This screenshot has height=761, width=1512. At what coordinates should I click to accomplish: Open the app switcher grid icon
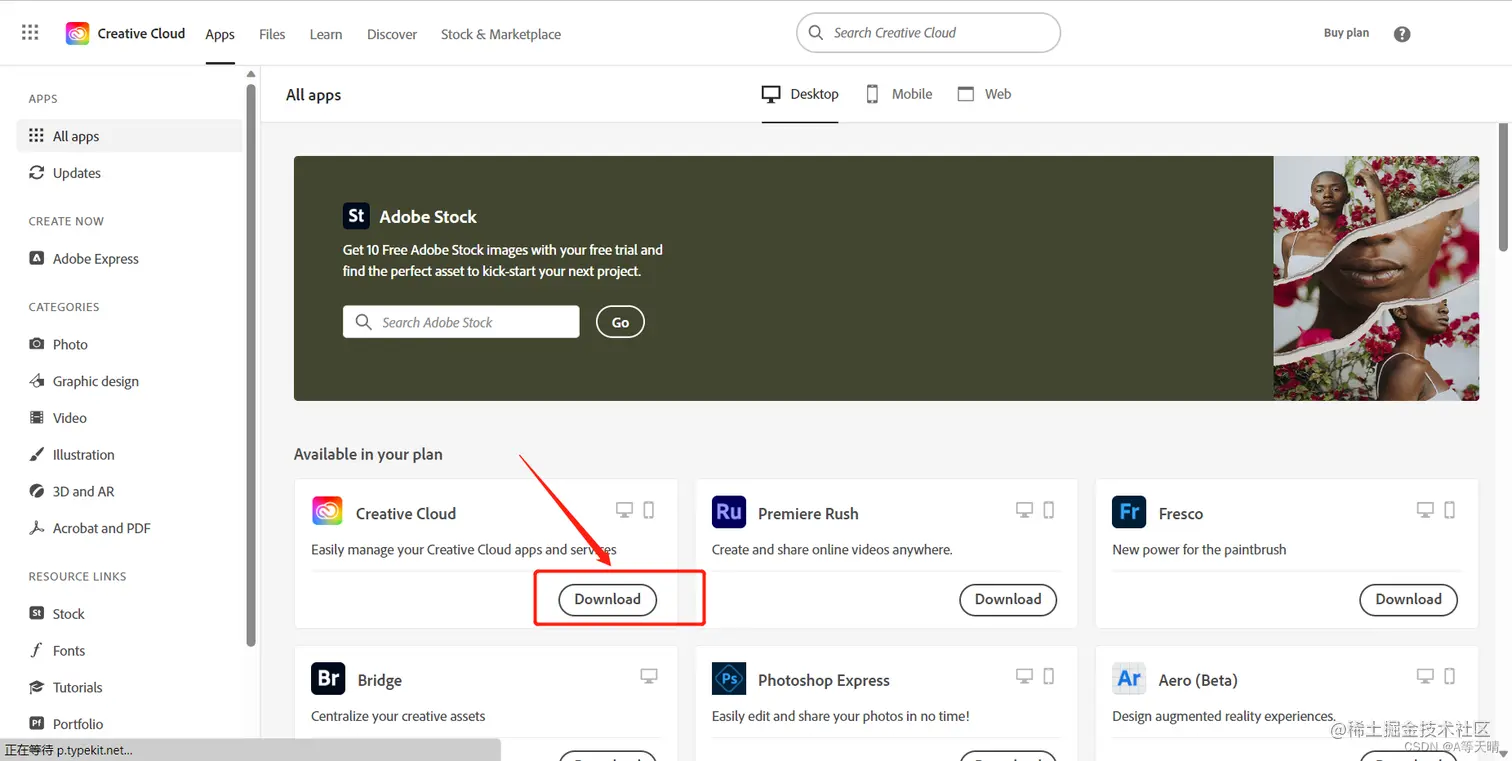[x=30, y=33]
